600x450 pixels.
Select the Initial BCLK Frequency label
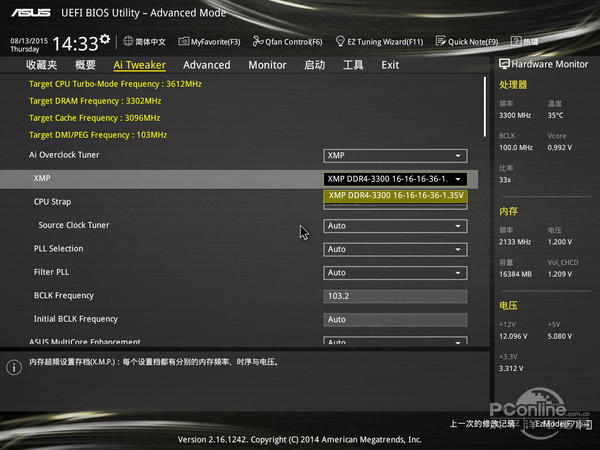(x=76, y=319)
